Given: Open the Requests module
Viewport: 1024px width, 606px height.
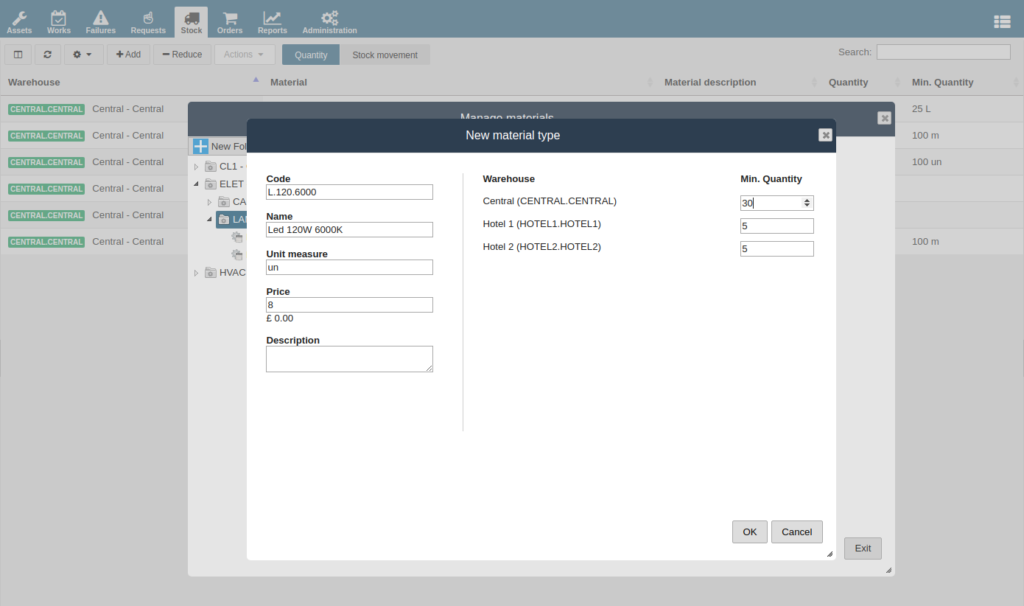Looking at the screenshot, I should pos(147,20).
